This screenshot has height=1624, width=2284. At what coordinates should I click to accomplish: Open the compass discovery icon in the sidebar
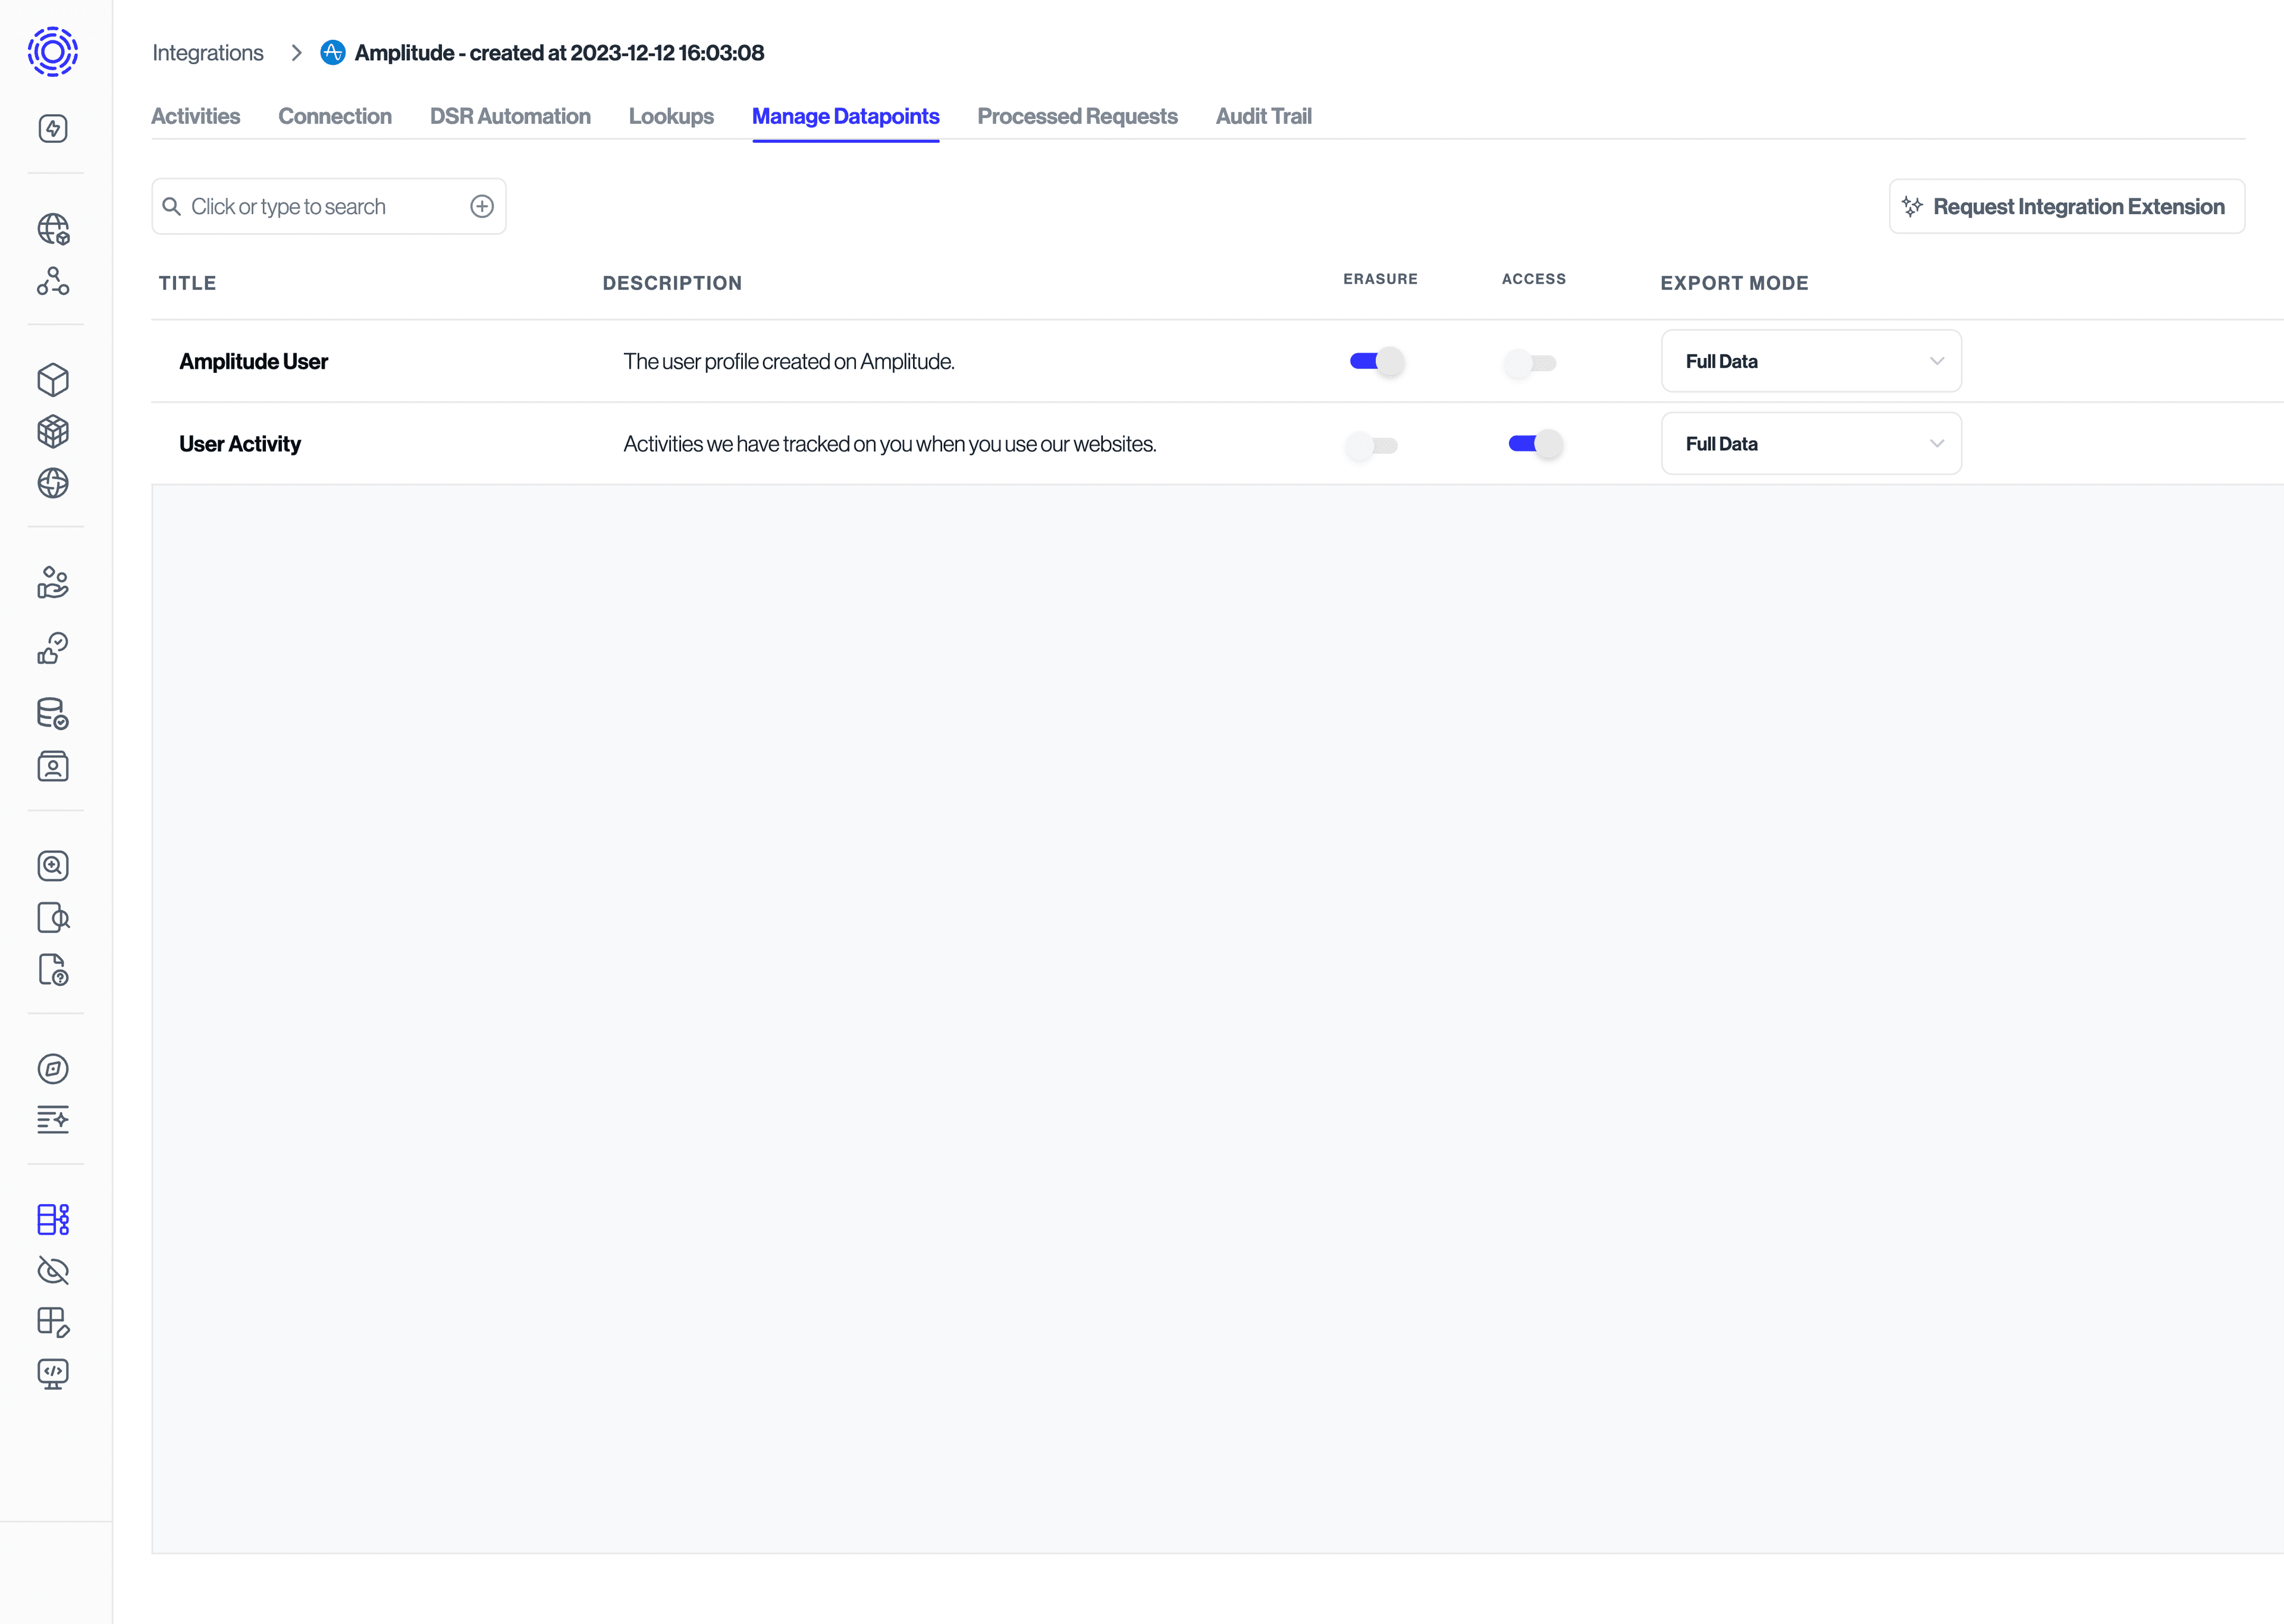pos(53,1068)
